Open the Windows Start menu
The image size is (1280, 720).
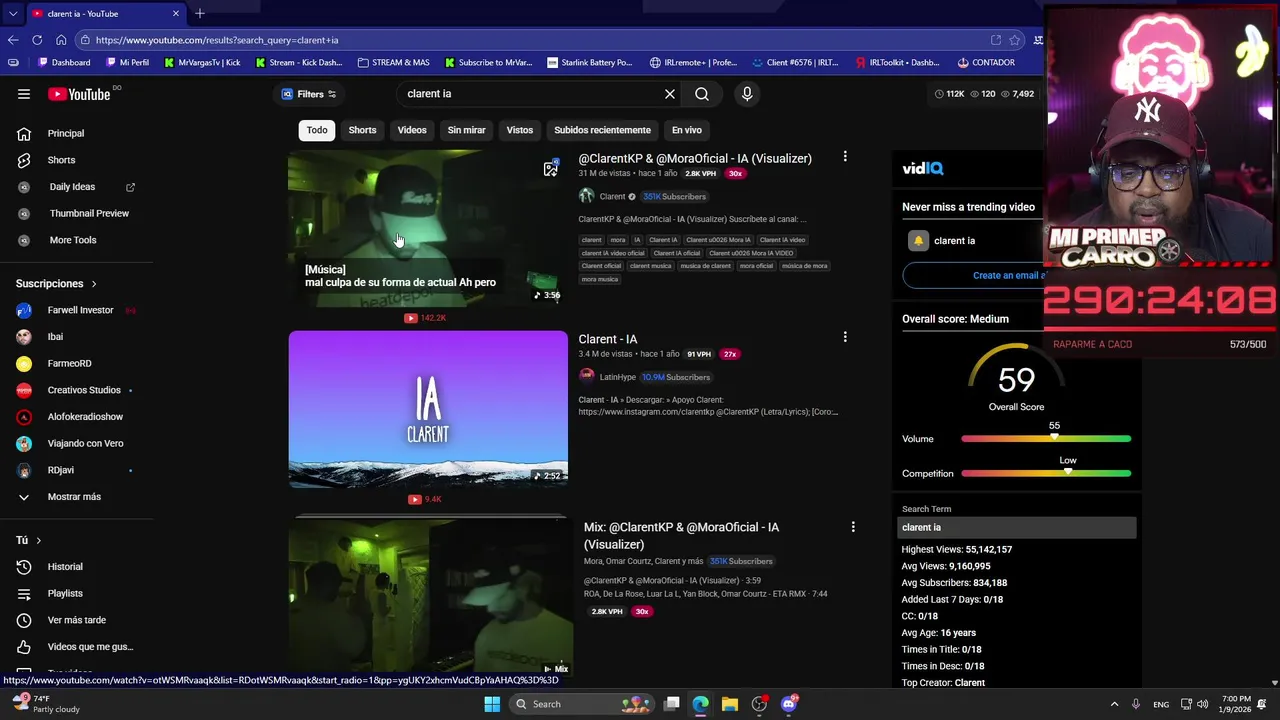(492, 704)
